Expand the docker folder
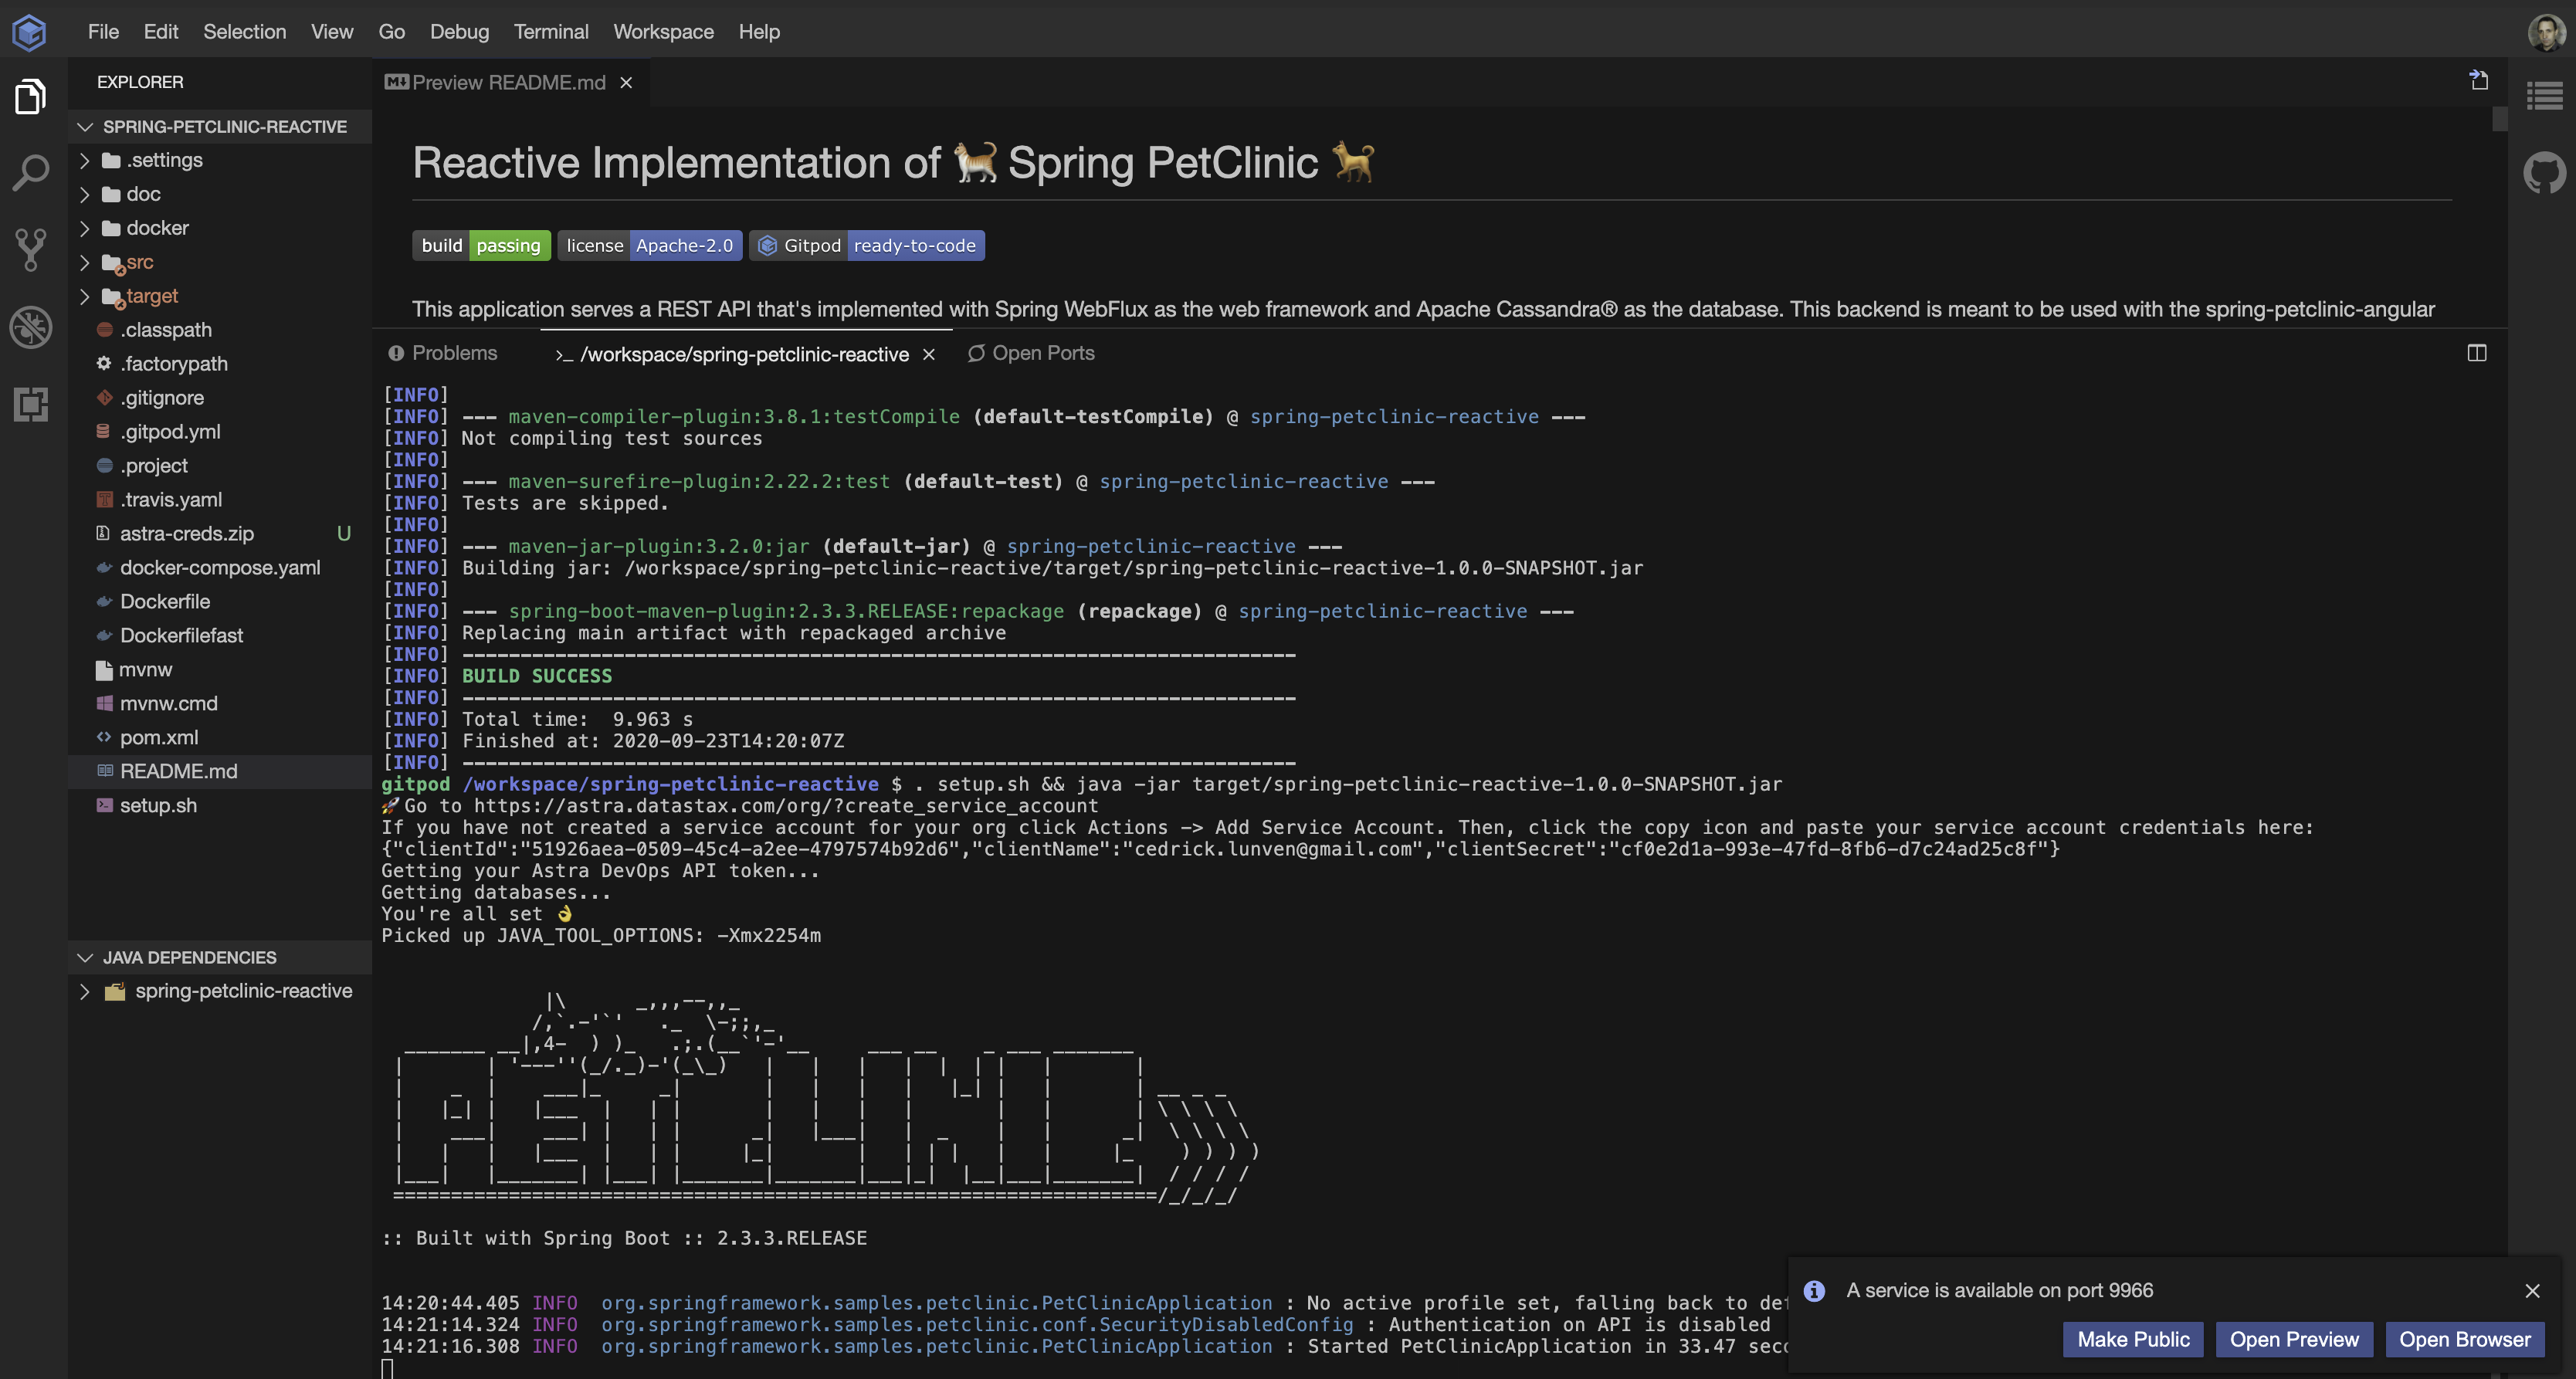 (x=157, y=228)
